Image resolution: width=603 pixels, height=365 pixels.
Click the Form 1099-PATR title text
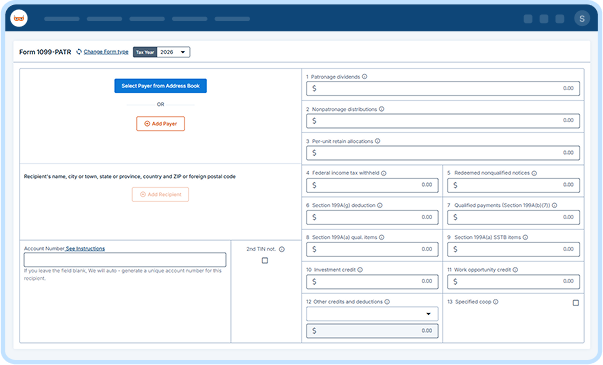pos(45,52)
